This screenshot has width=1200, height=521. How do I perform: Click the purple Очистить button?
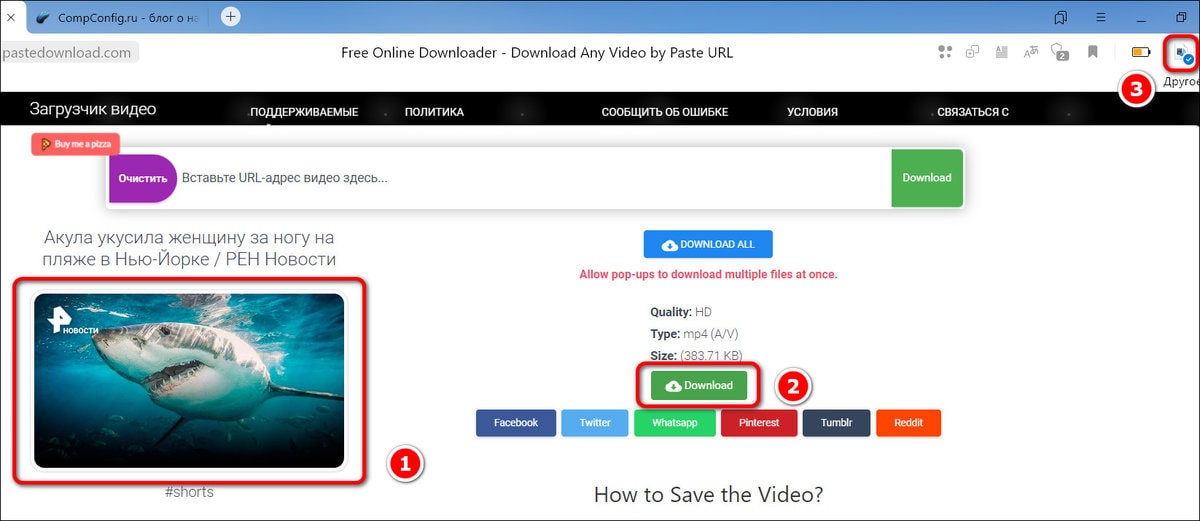point(142,178)
